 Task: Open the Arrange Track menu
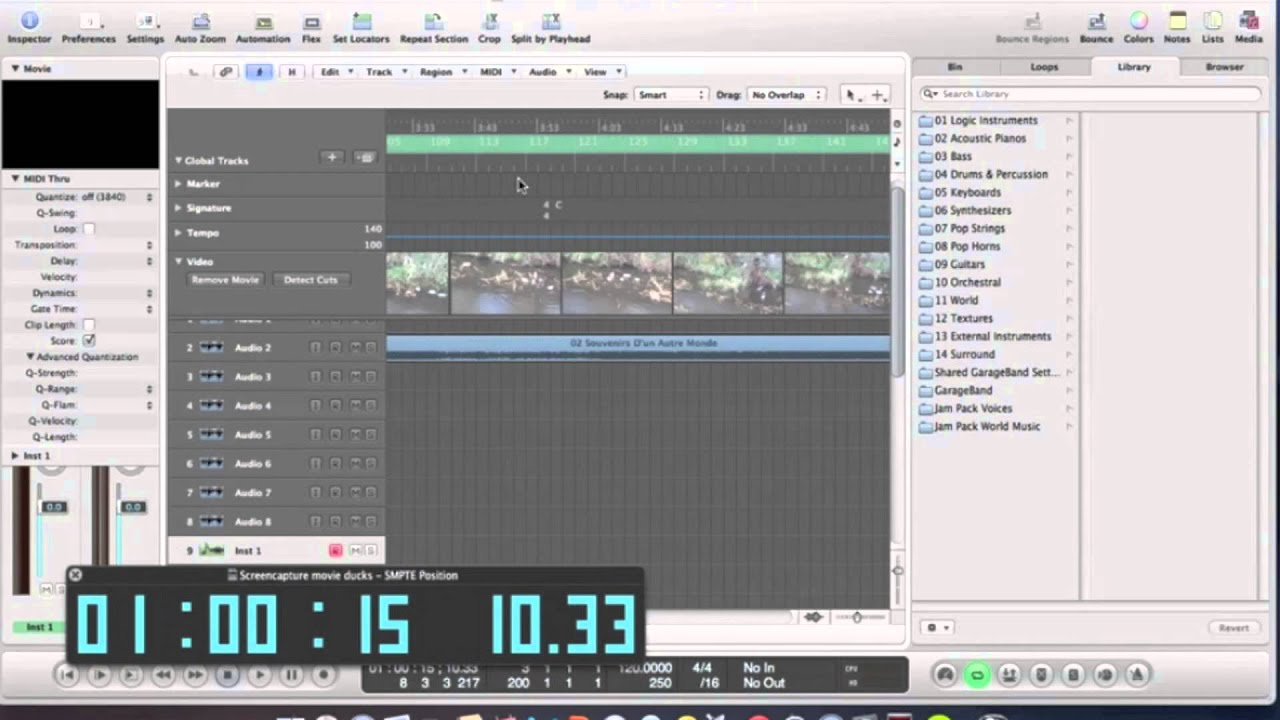pos(385,72)
